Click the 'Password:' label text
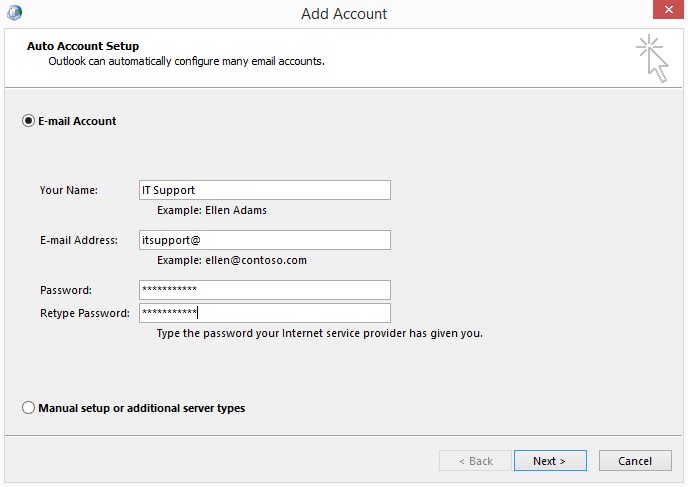688x487 pixels. 66,290
